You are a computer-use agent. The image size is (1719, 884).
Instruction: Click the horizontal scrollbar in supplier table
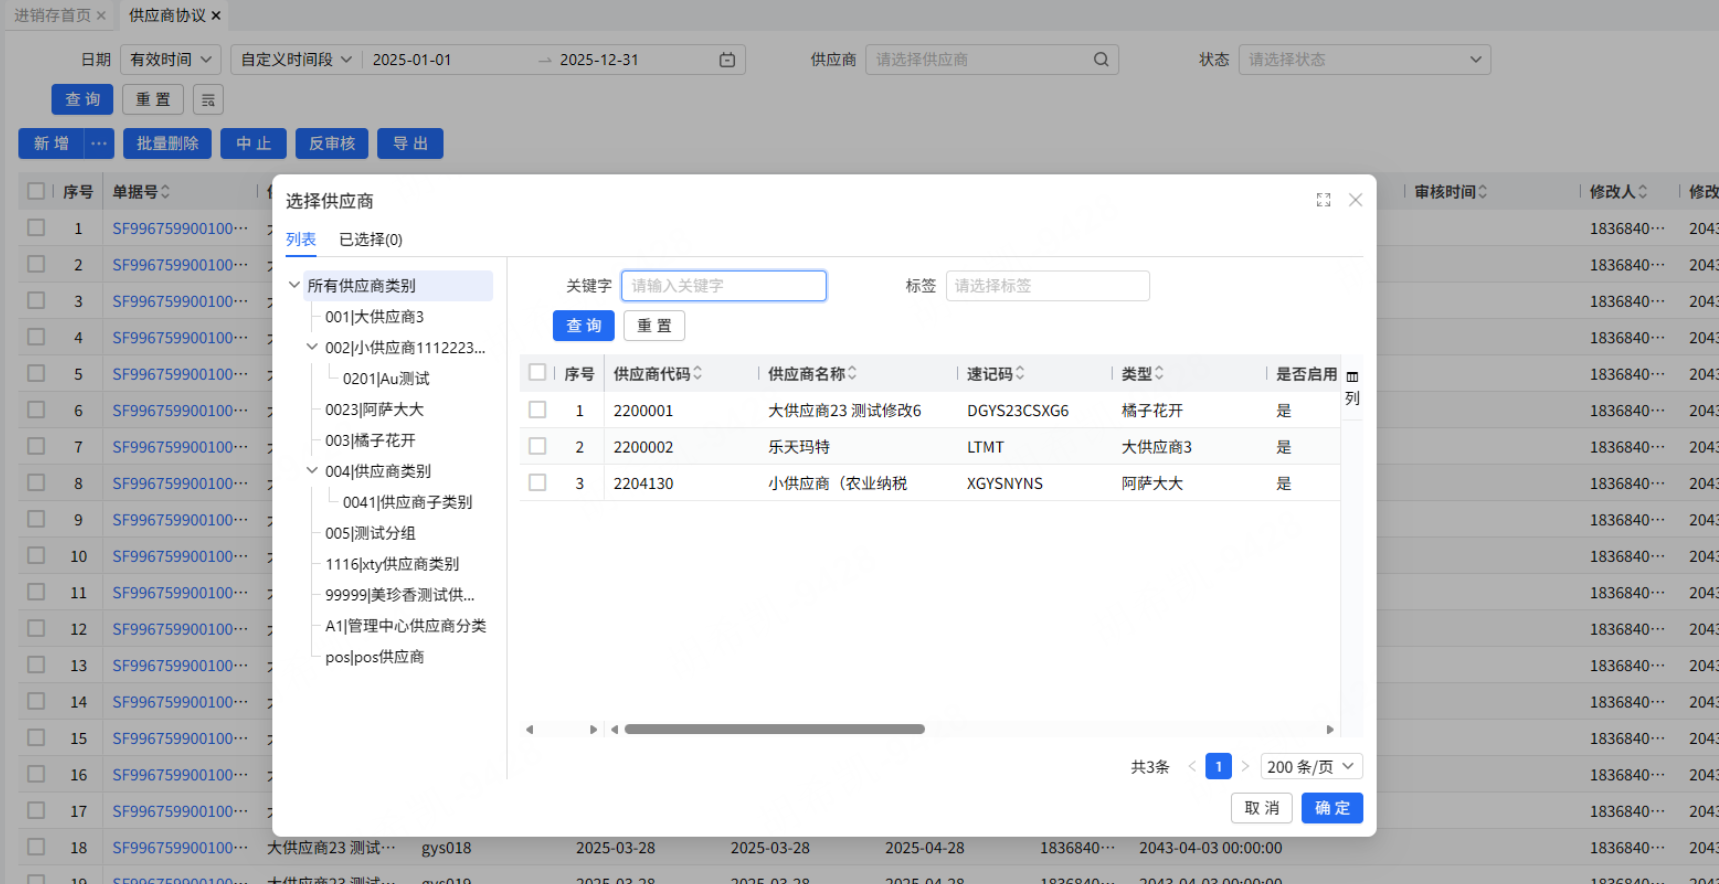[774, 729]
